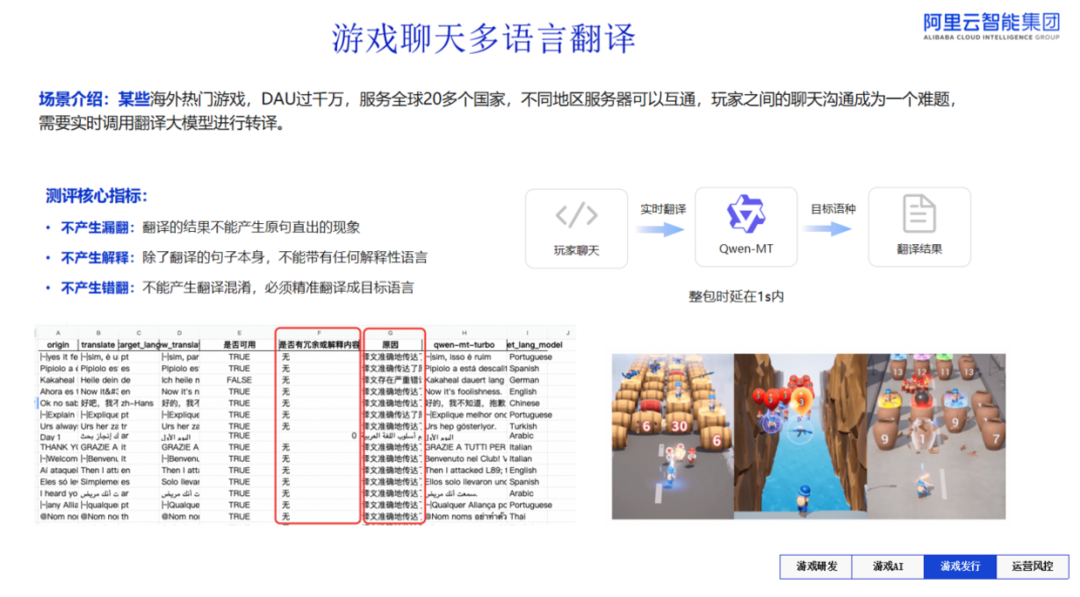The width and height of the screenshot is (1080, 597).
Task: Select the qwen-mt-turbo column header cell
Action: pos(464,344)
